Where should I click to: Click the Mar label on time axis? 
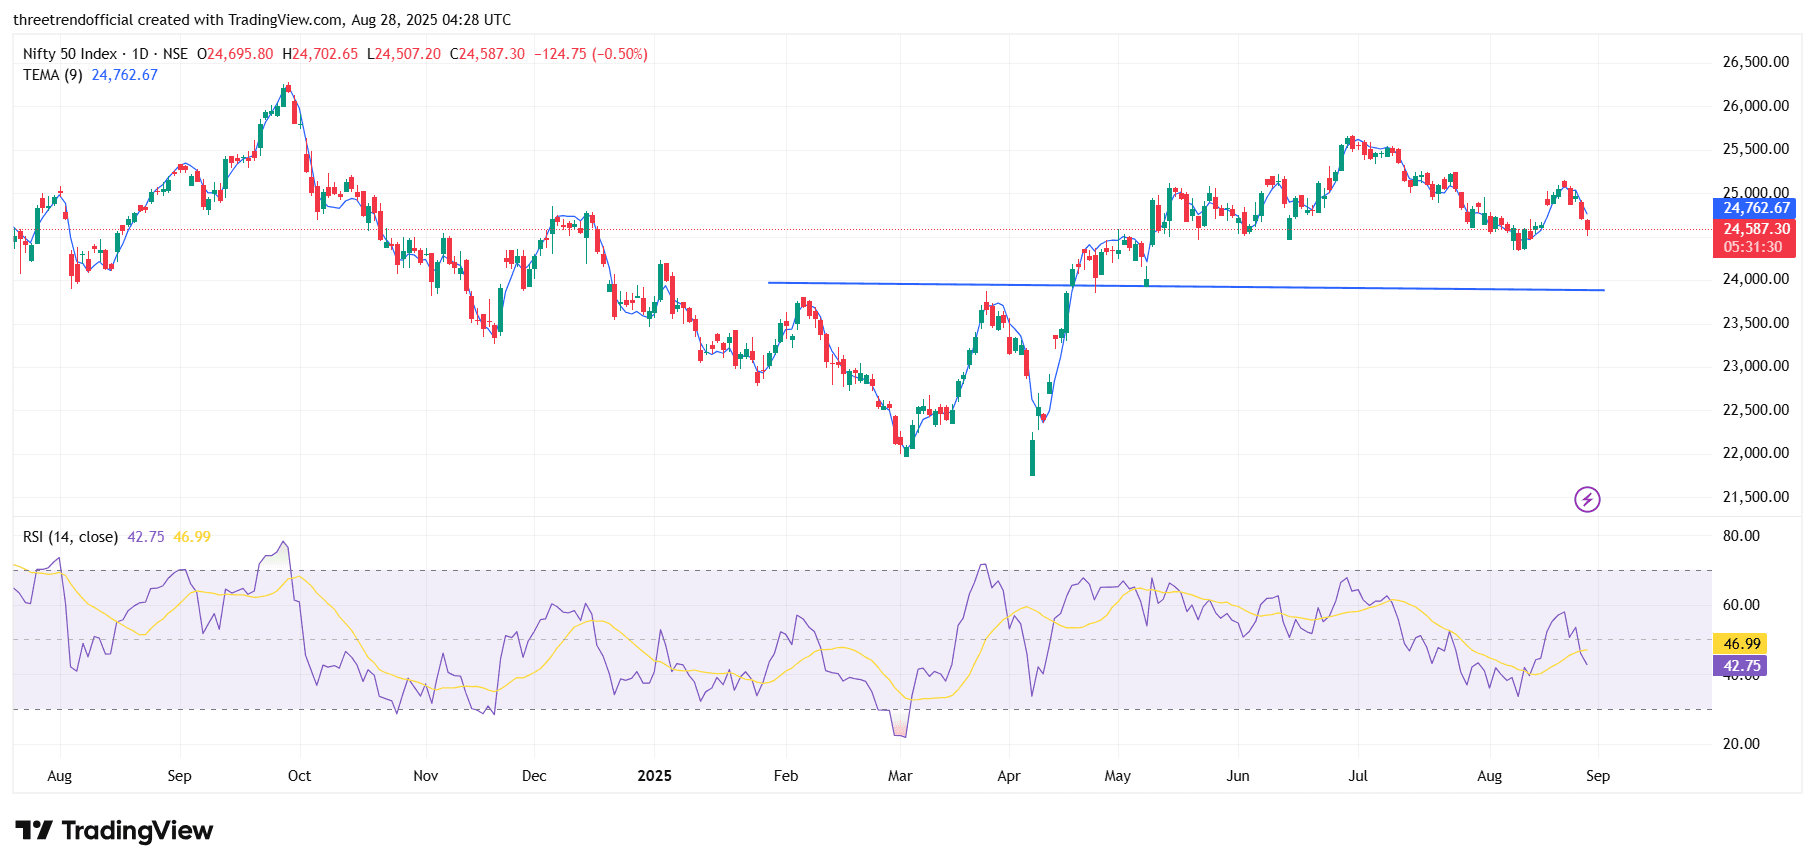pos(900,776)
